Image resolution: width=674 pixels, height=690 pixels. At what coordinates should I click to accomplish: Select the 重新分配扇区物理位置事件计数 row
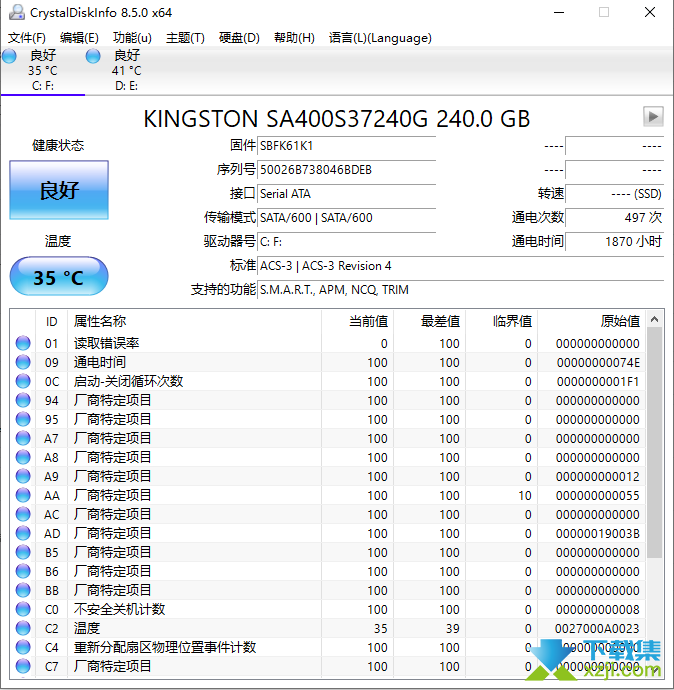coord(328,647)
